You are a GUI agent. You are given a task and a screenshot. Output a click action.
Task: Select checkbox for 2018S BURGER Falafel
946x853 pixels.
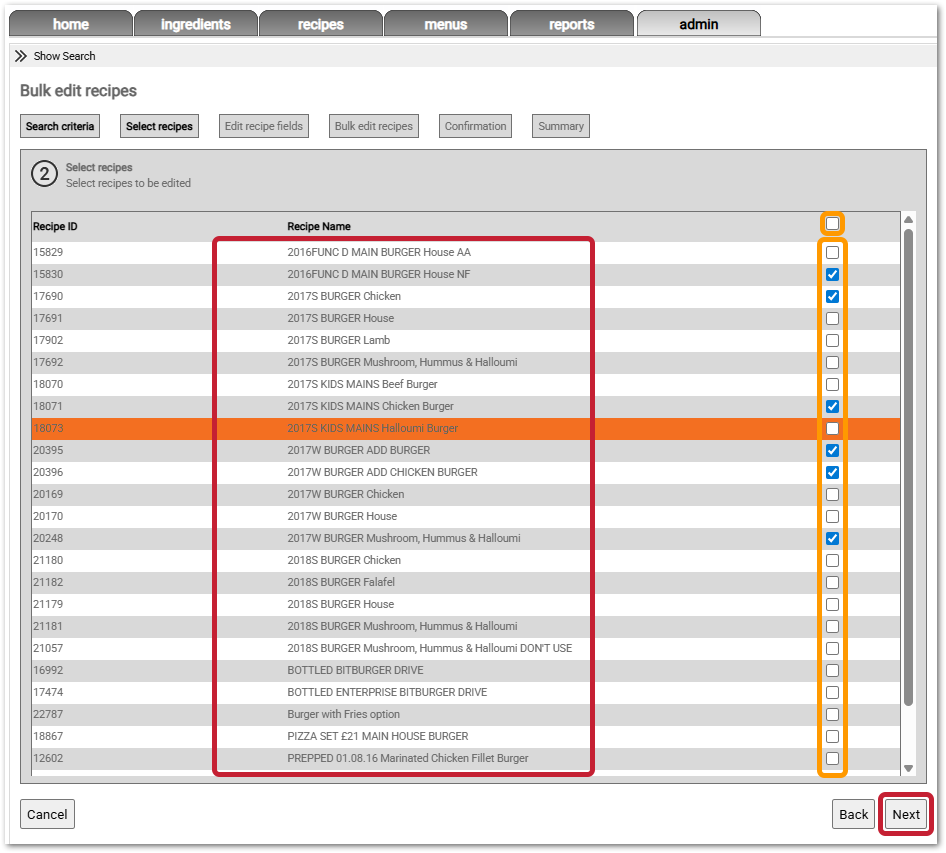click(832, 583)
